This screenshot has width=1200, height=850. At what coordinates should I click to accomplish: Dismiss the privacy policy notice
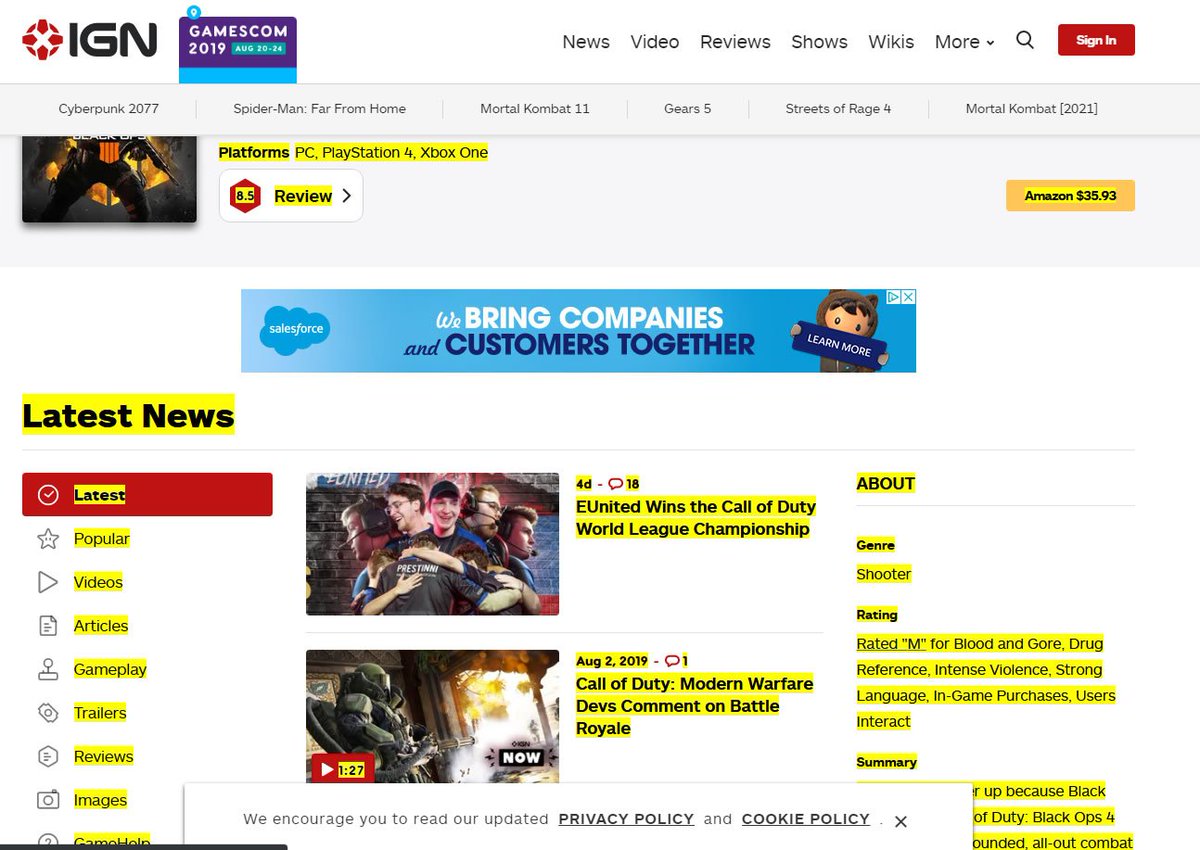point(901,821)
